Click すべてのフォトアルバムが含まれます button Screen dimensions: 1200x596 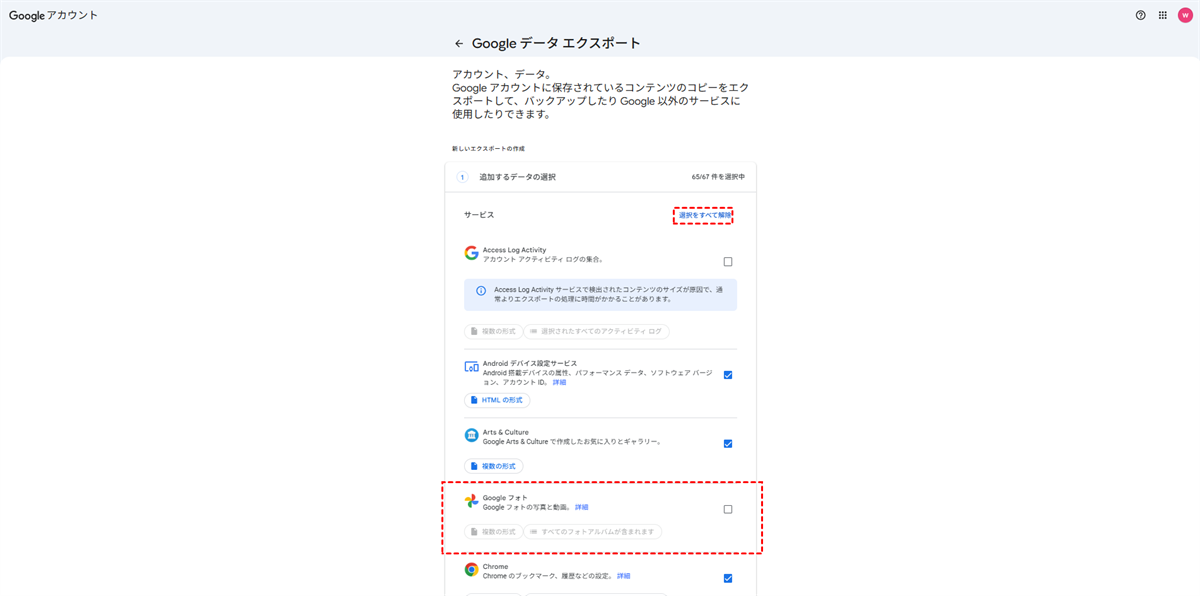pyautogui.click(x=593, y=532)
